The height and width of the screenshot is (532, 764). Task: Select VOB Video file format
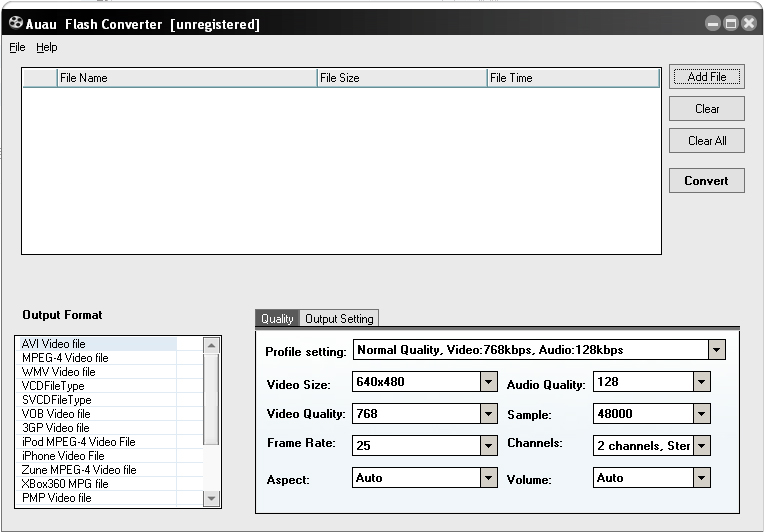coord(96,414)
